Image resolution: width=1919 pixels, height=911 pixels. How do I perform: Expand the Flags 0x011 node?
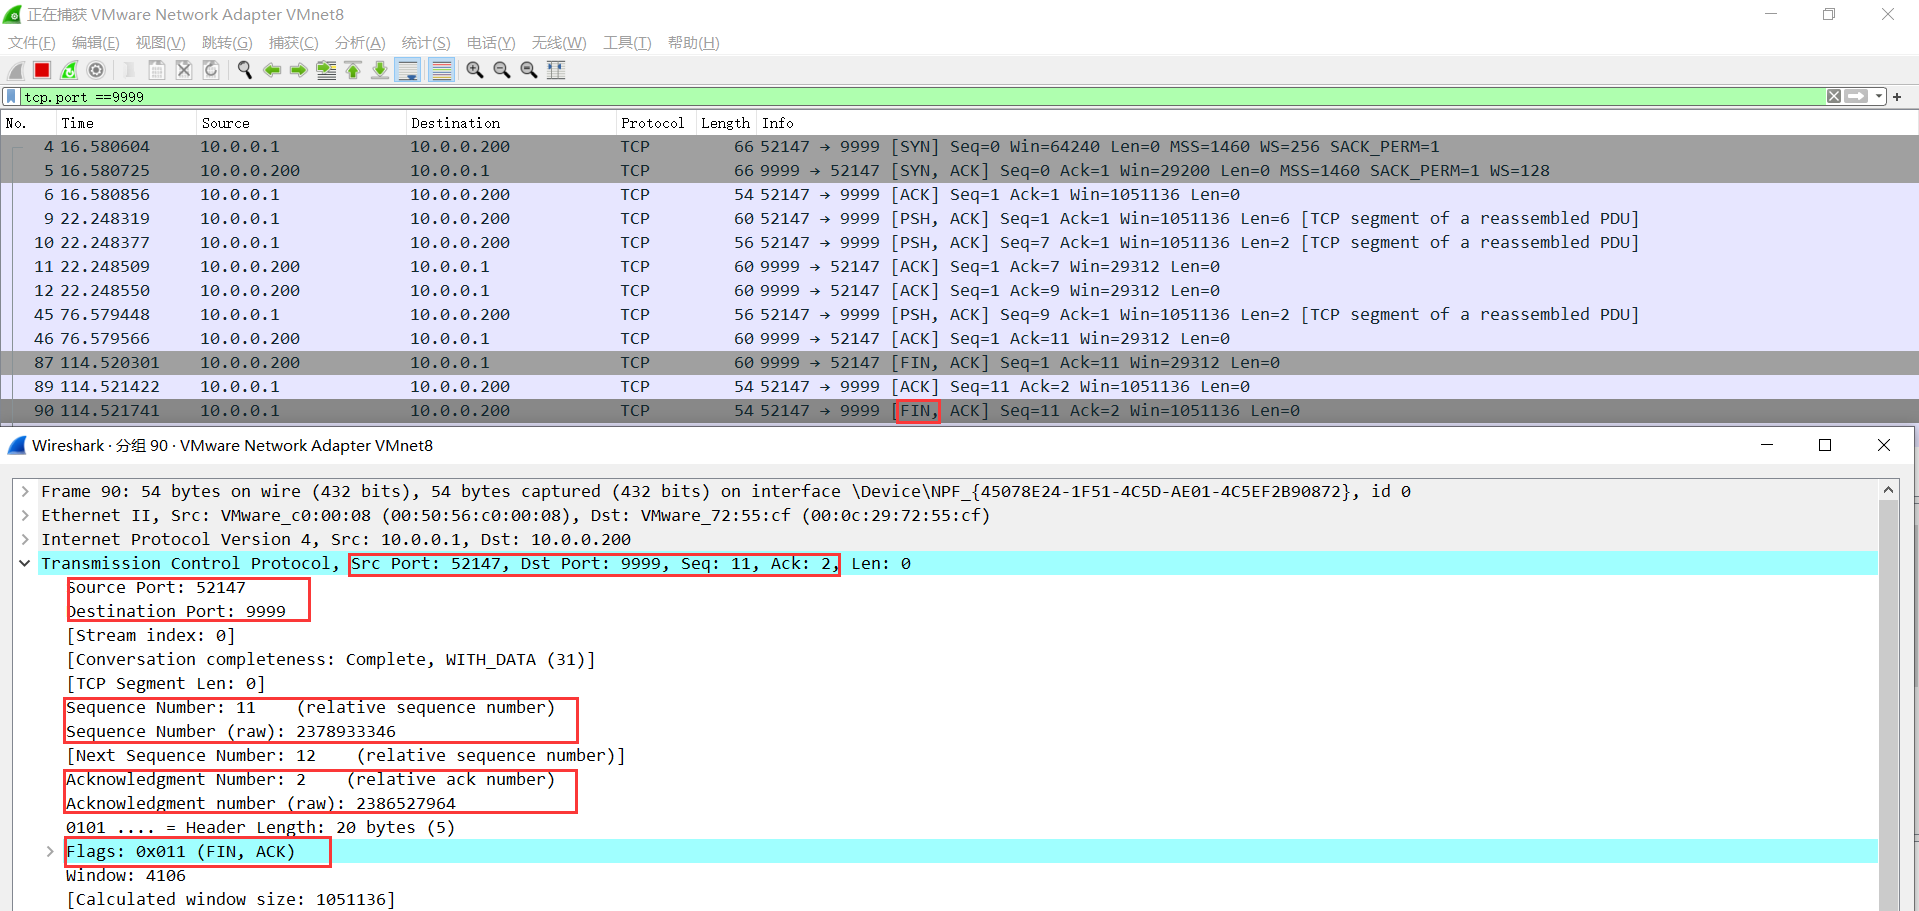pos(50,851)
